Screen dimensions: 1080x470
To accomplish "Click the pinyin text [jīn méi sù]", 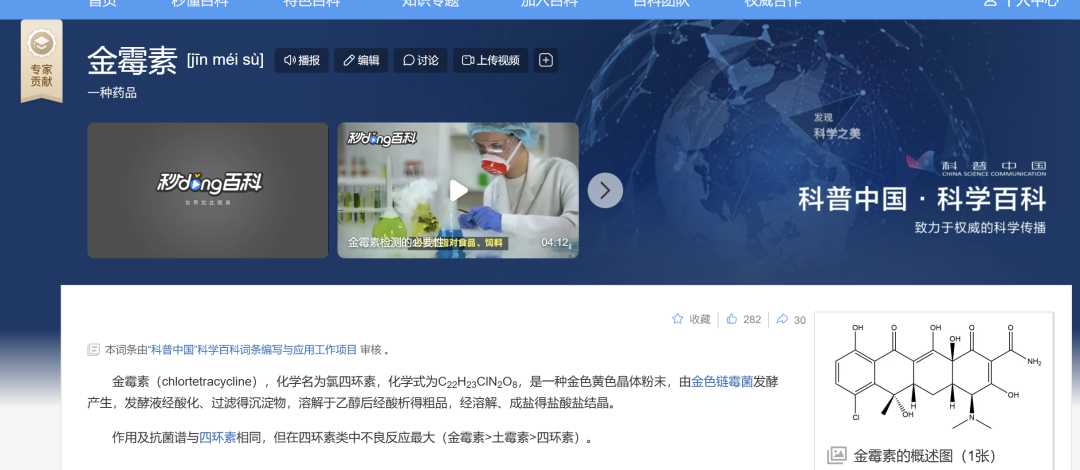I will pos(225,60).
